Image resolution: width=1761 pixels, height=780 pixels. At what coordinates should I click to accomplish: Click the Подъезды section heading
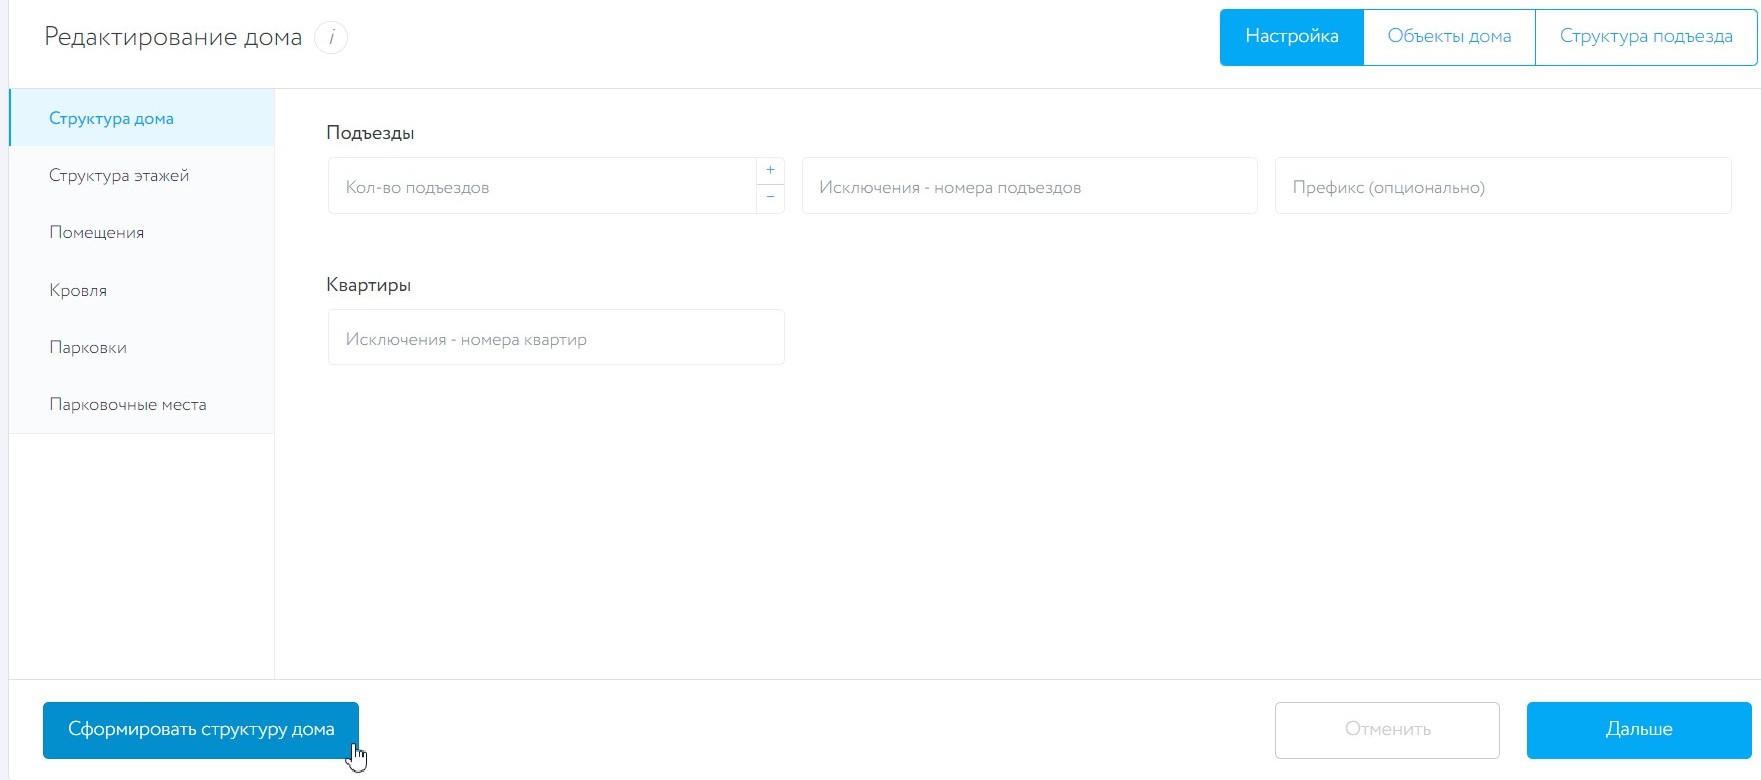pyautogui.click(x=370, y=133)
